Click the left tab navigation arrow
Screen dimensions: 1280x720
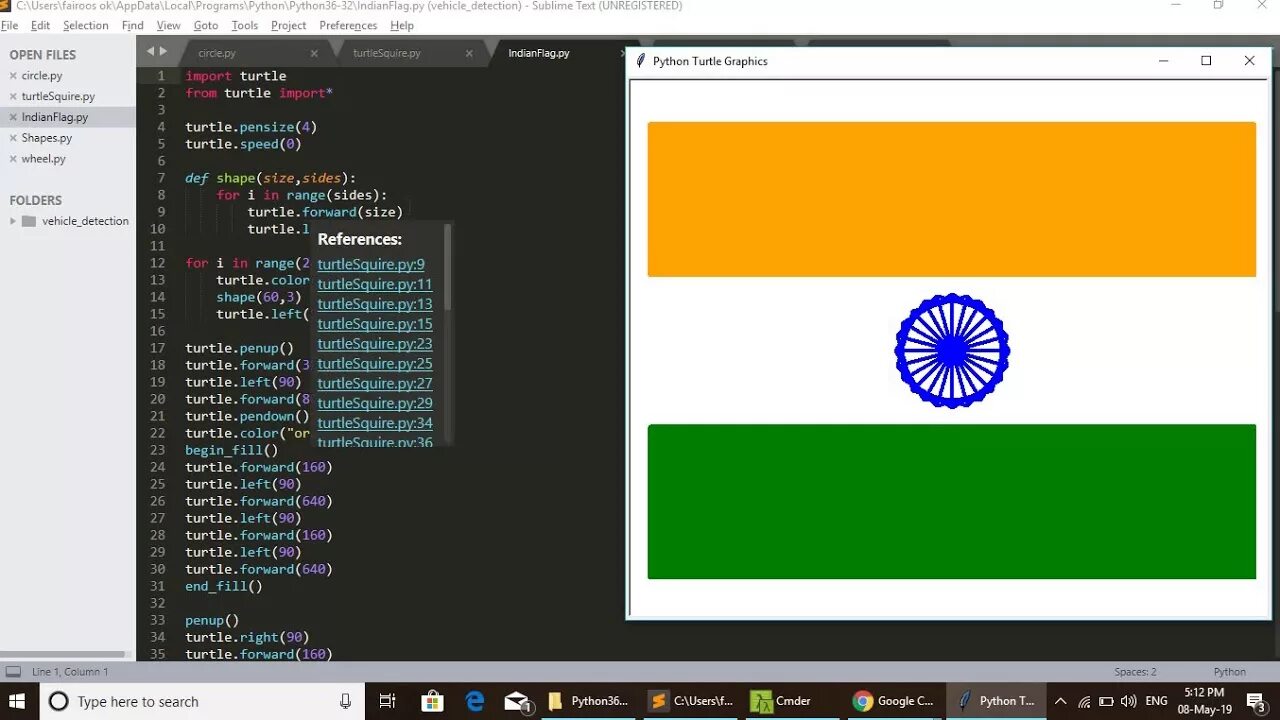151,51
